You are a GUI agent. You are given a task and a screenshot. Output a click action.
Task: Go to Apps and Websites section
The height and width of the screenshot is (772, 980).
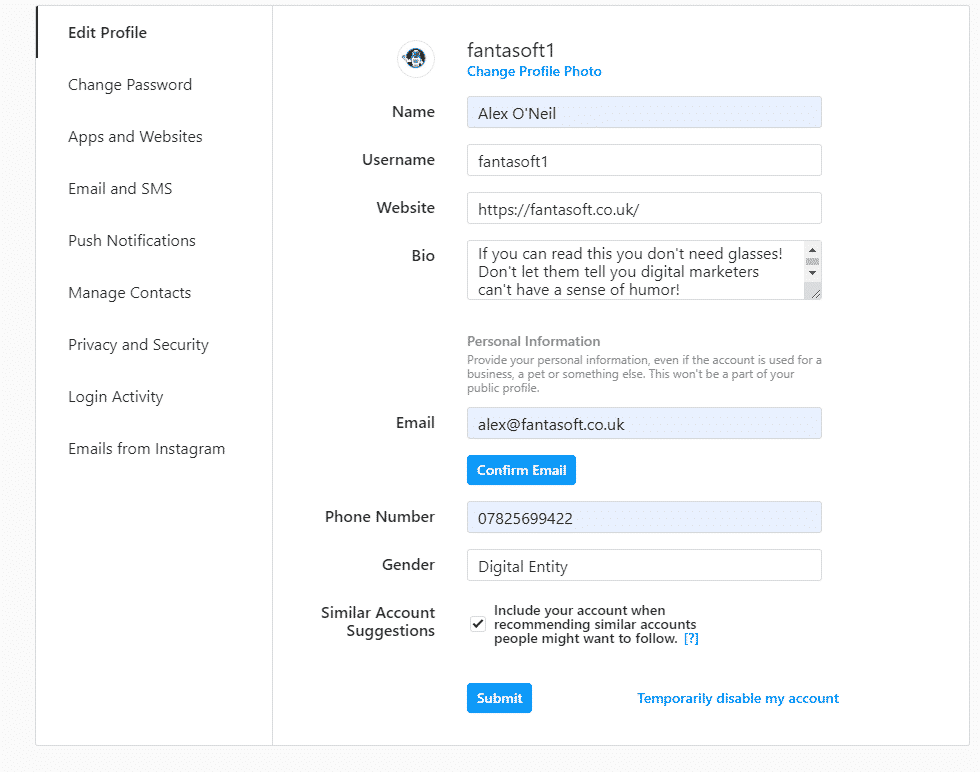(135, 137)
